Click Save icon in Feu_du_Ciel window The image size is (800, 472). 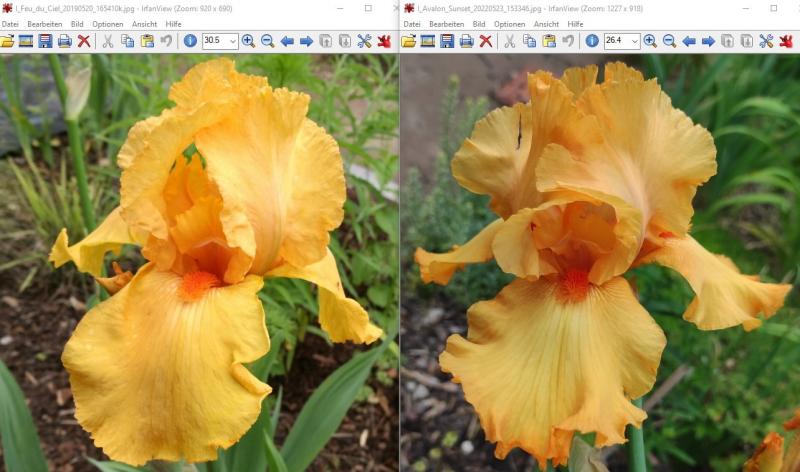coord(45,41)
